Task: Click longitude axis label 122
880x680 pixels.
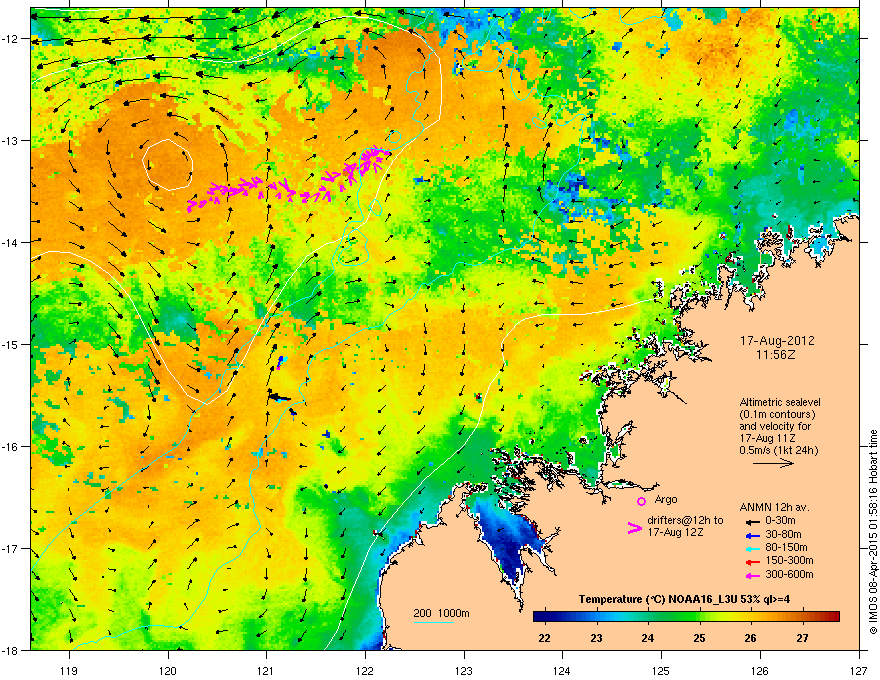Action: point(365,670)
